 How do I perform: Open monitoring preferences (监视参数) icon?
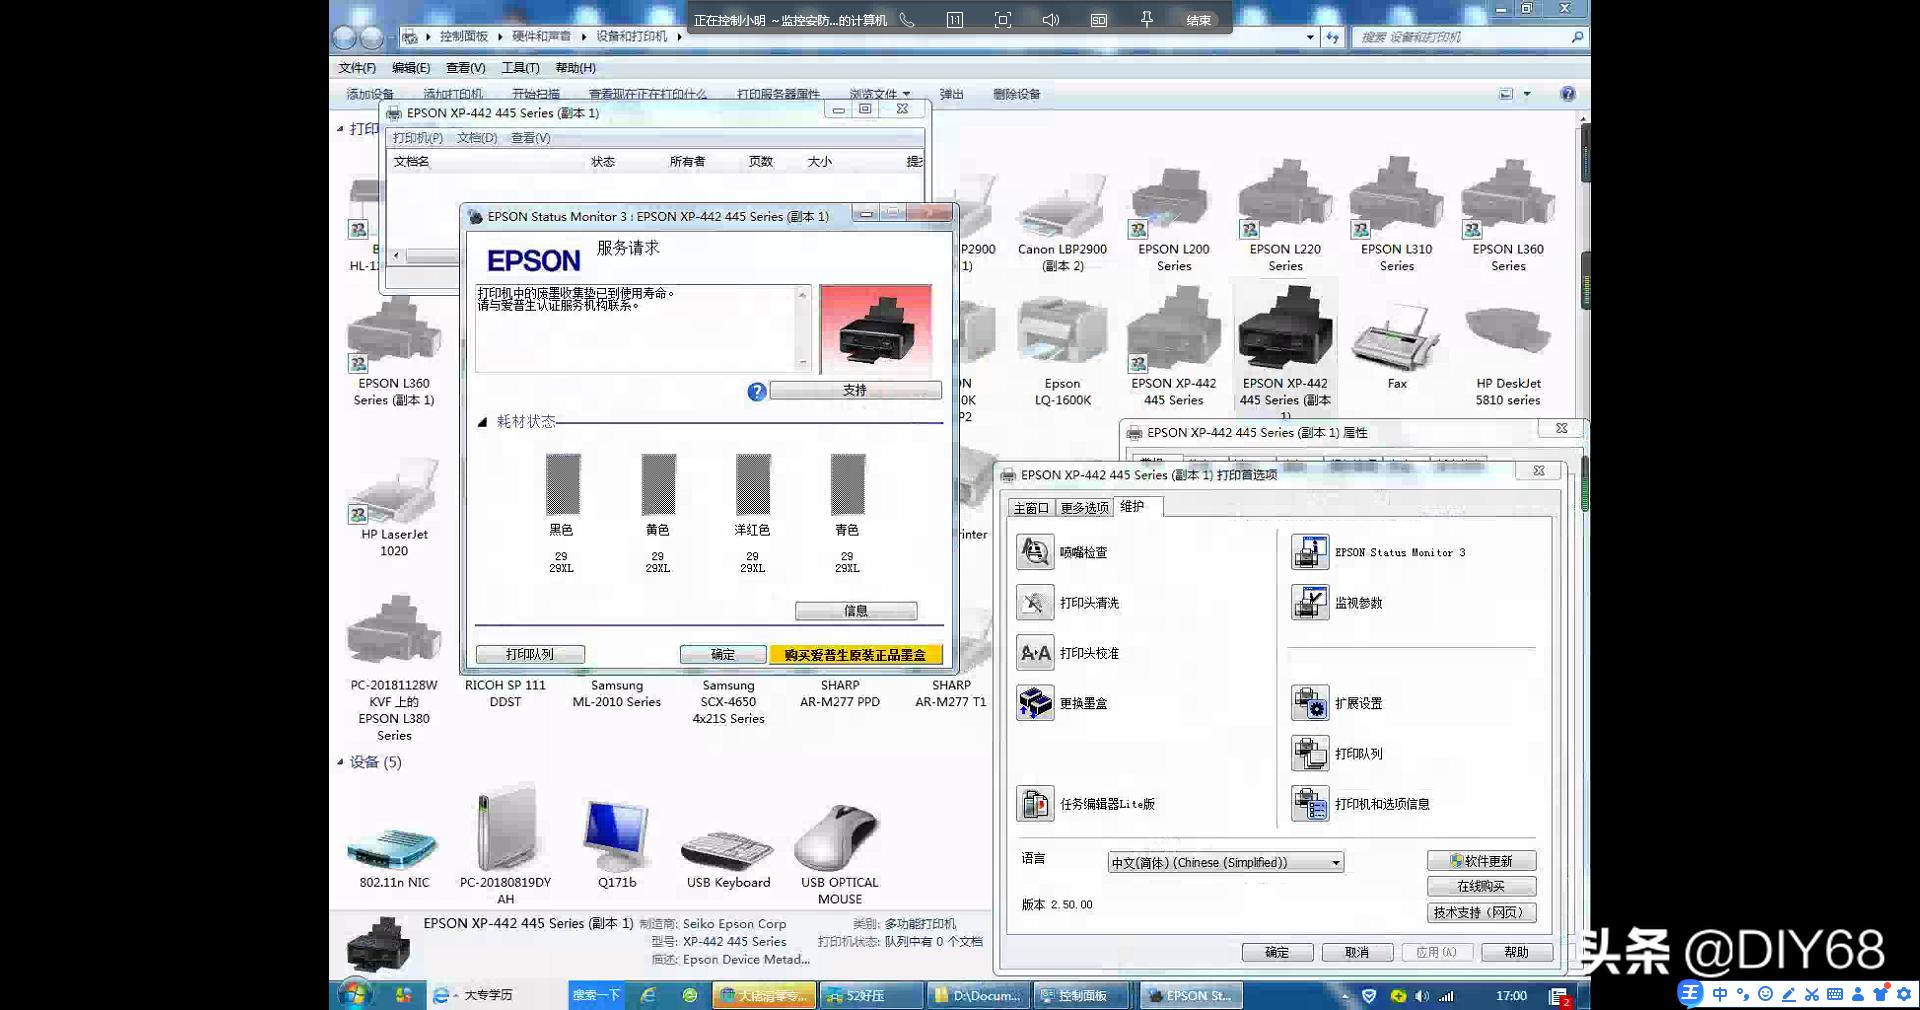1309,603
